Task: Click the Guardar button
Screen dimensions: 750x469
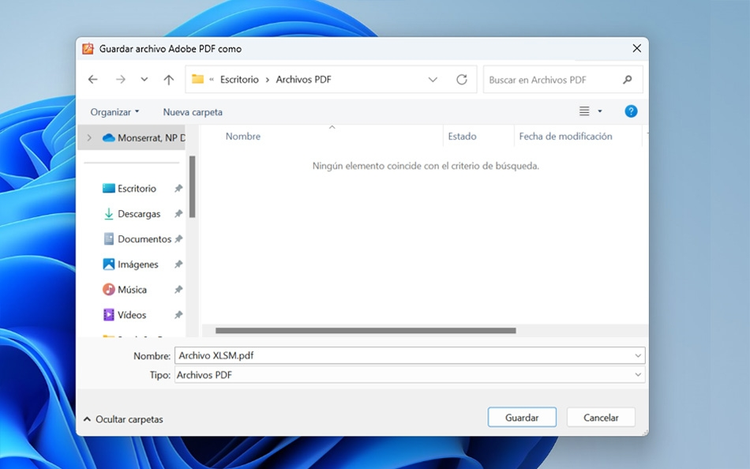Action: [522, 417]
